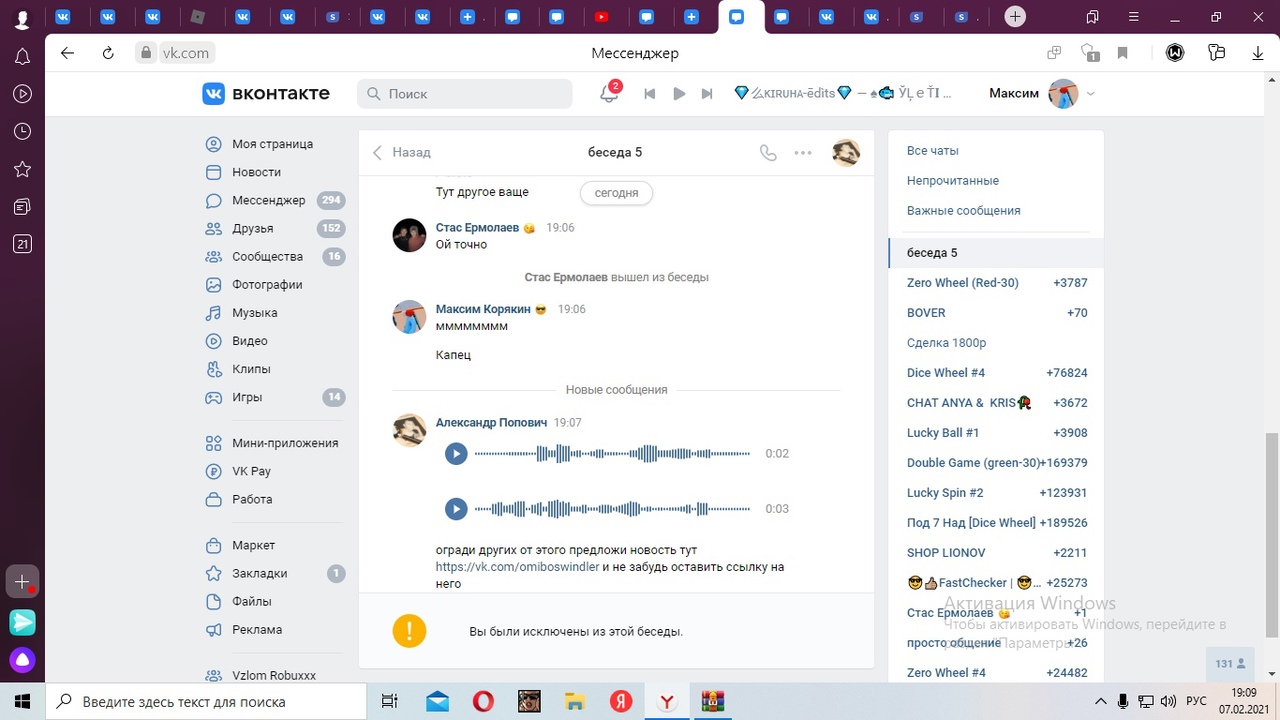Start a call using the phone icon

pyautogui.click(x=768, y=153)
